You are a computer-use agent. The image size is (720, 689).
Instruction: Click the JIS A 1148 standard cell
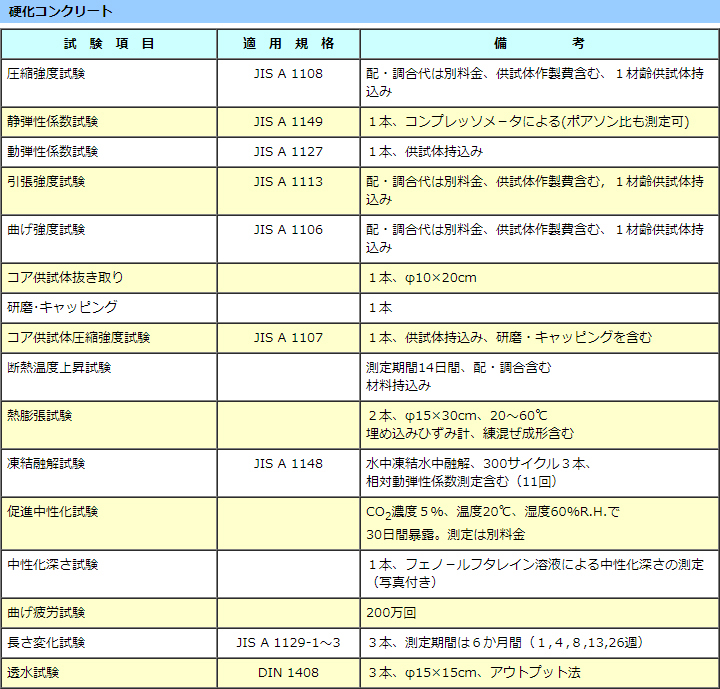tap(288, 464)
